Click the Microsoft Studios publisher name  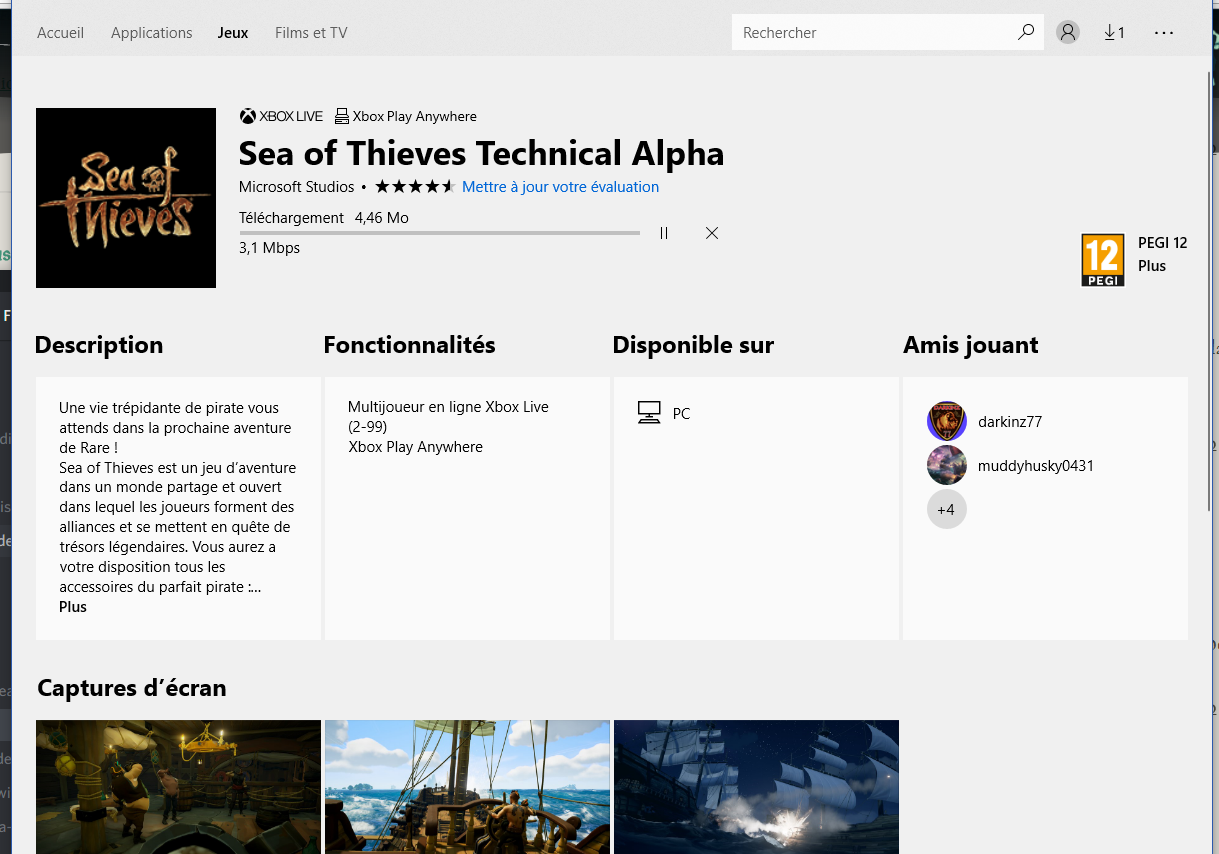296,187
